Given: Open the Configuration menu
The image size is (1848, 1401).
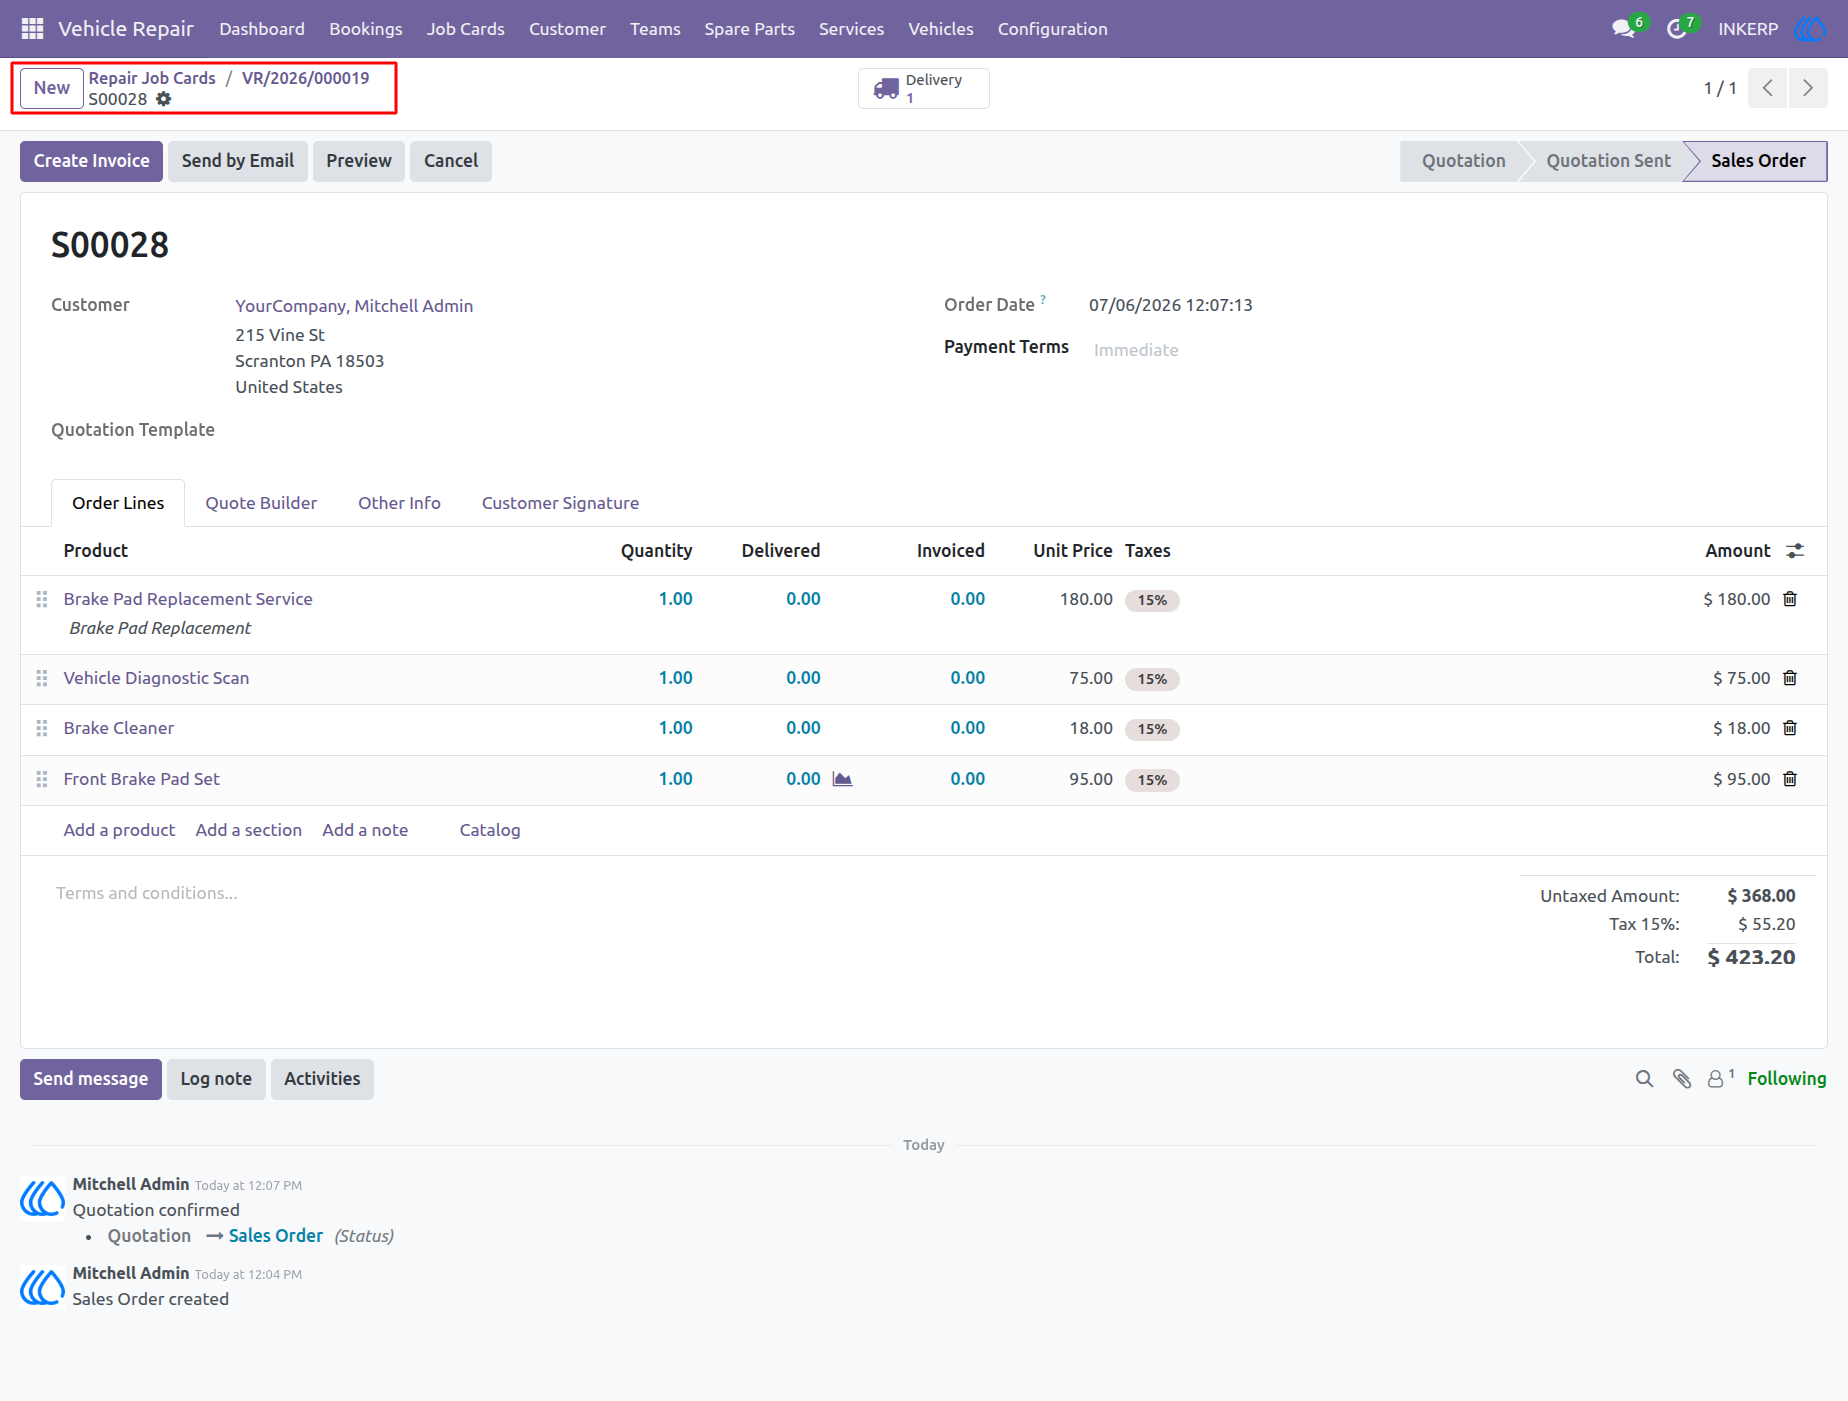Looking at the screenshot, I should click(x=1052, y=29).
